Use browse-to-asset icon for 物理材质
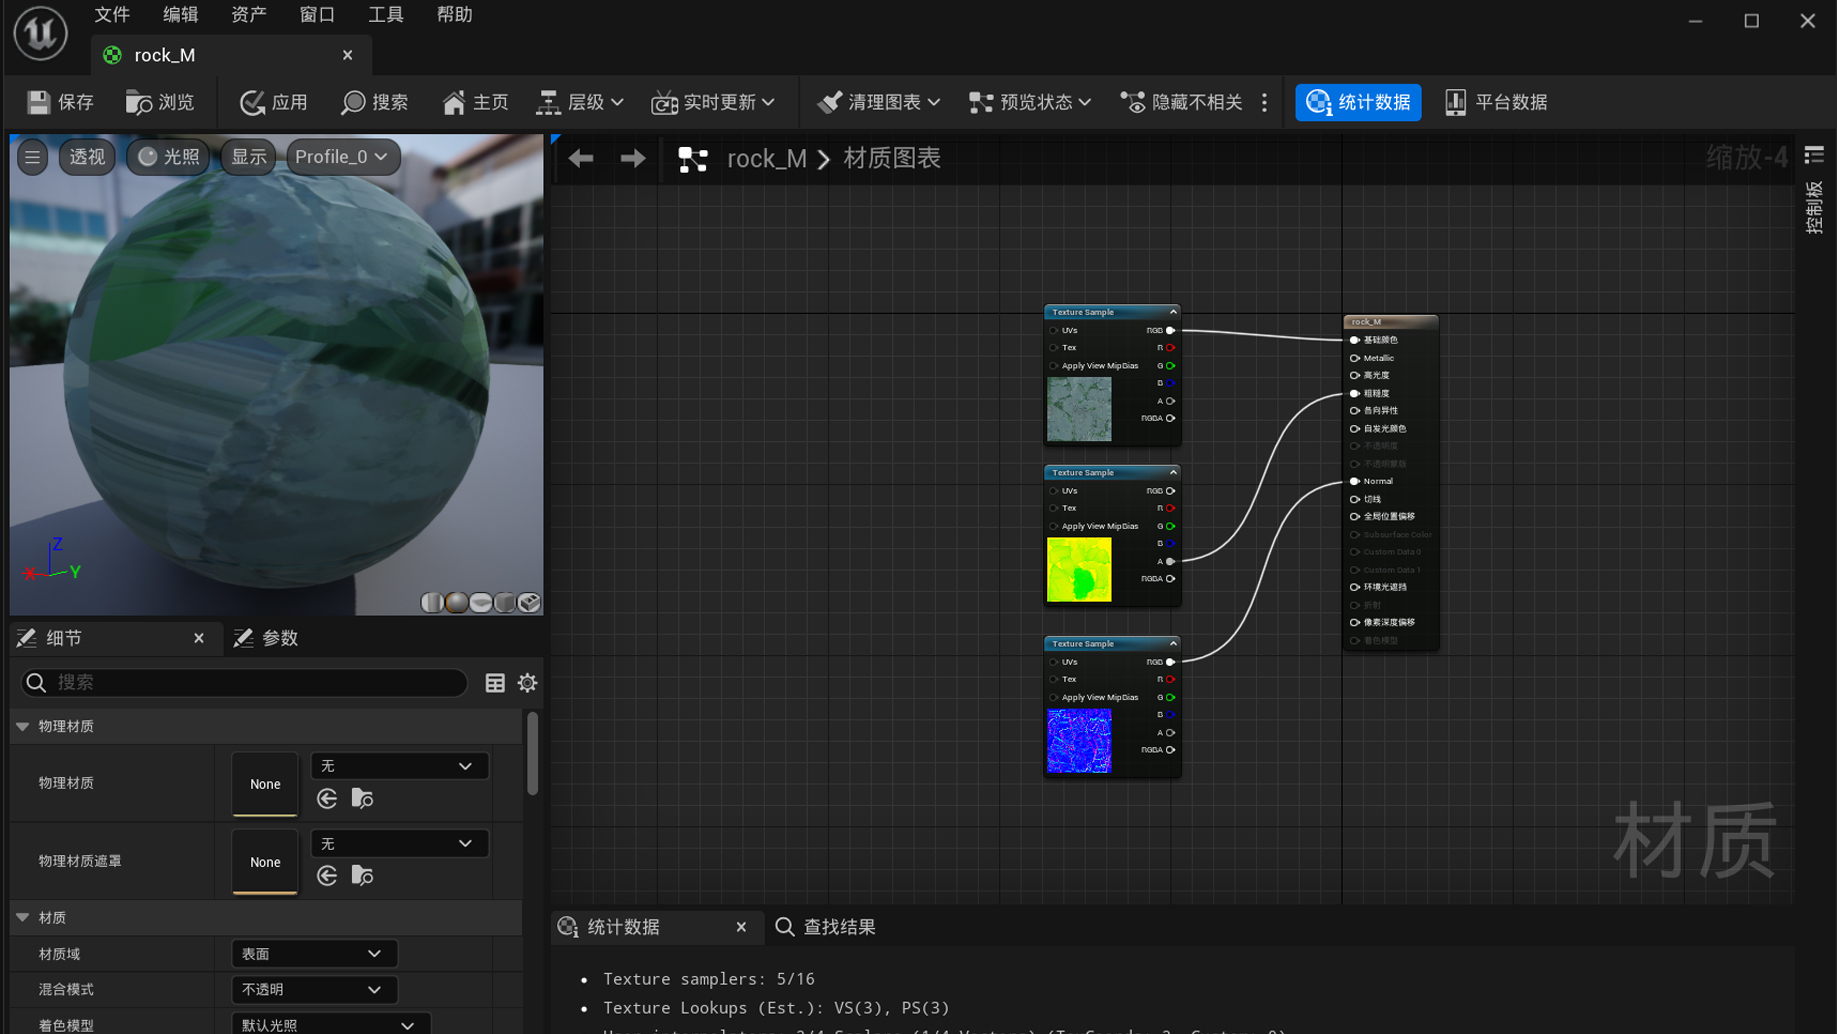This screenshot has height=1034, width=1837. pyautogui.click(x=362, y=798)
